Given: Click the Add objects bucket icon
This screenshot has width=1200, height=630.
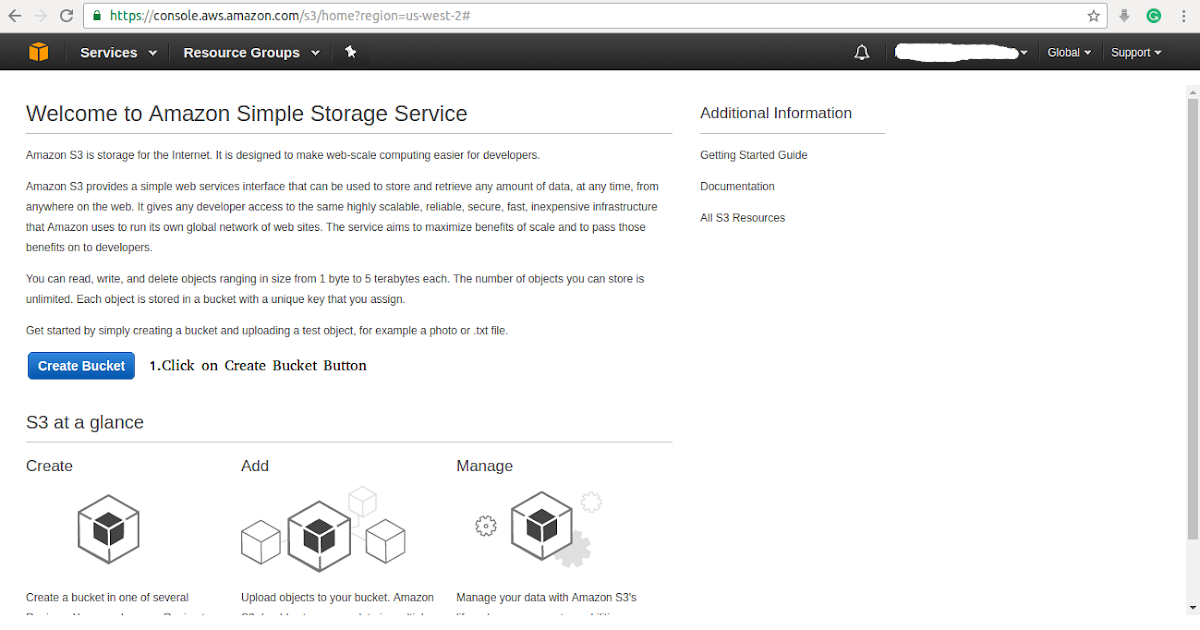Looking at the screenshot, I should (322, 538).
